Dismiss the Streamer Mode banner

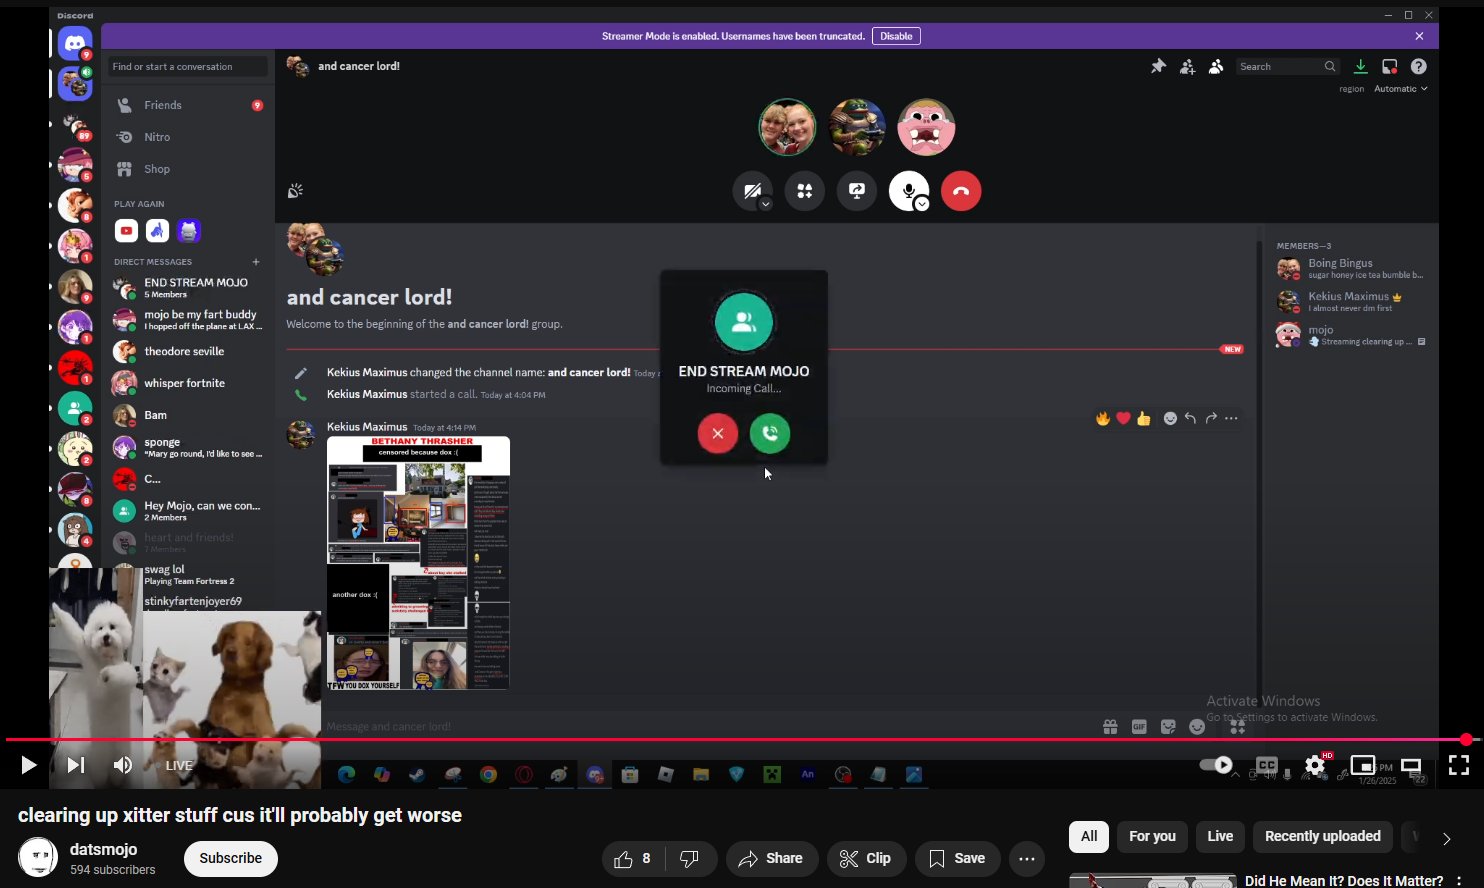point(1419,36)
